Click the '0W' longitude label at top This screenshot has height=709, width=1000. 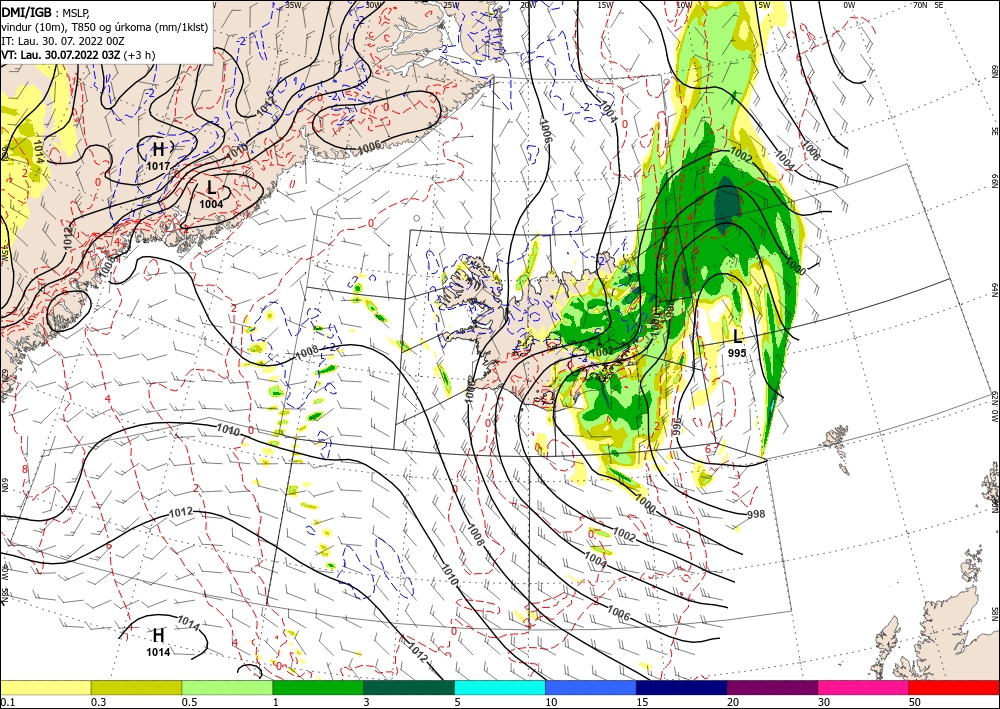[849, 5]
